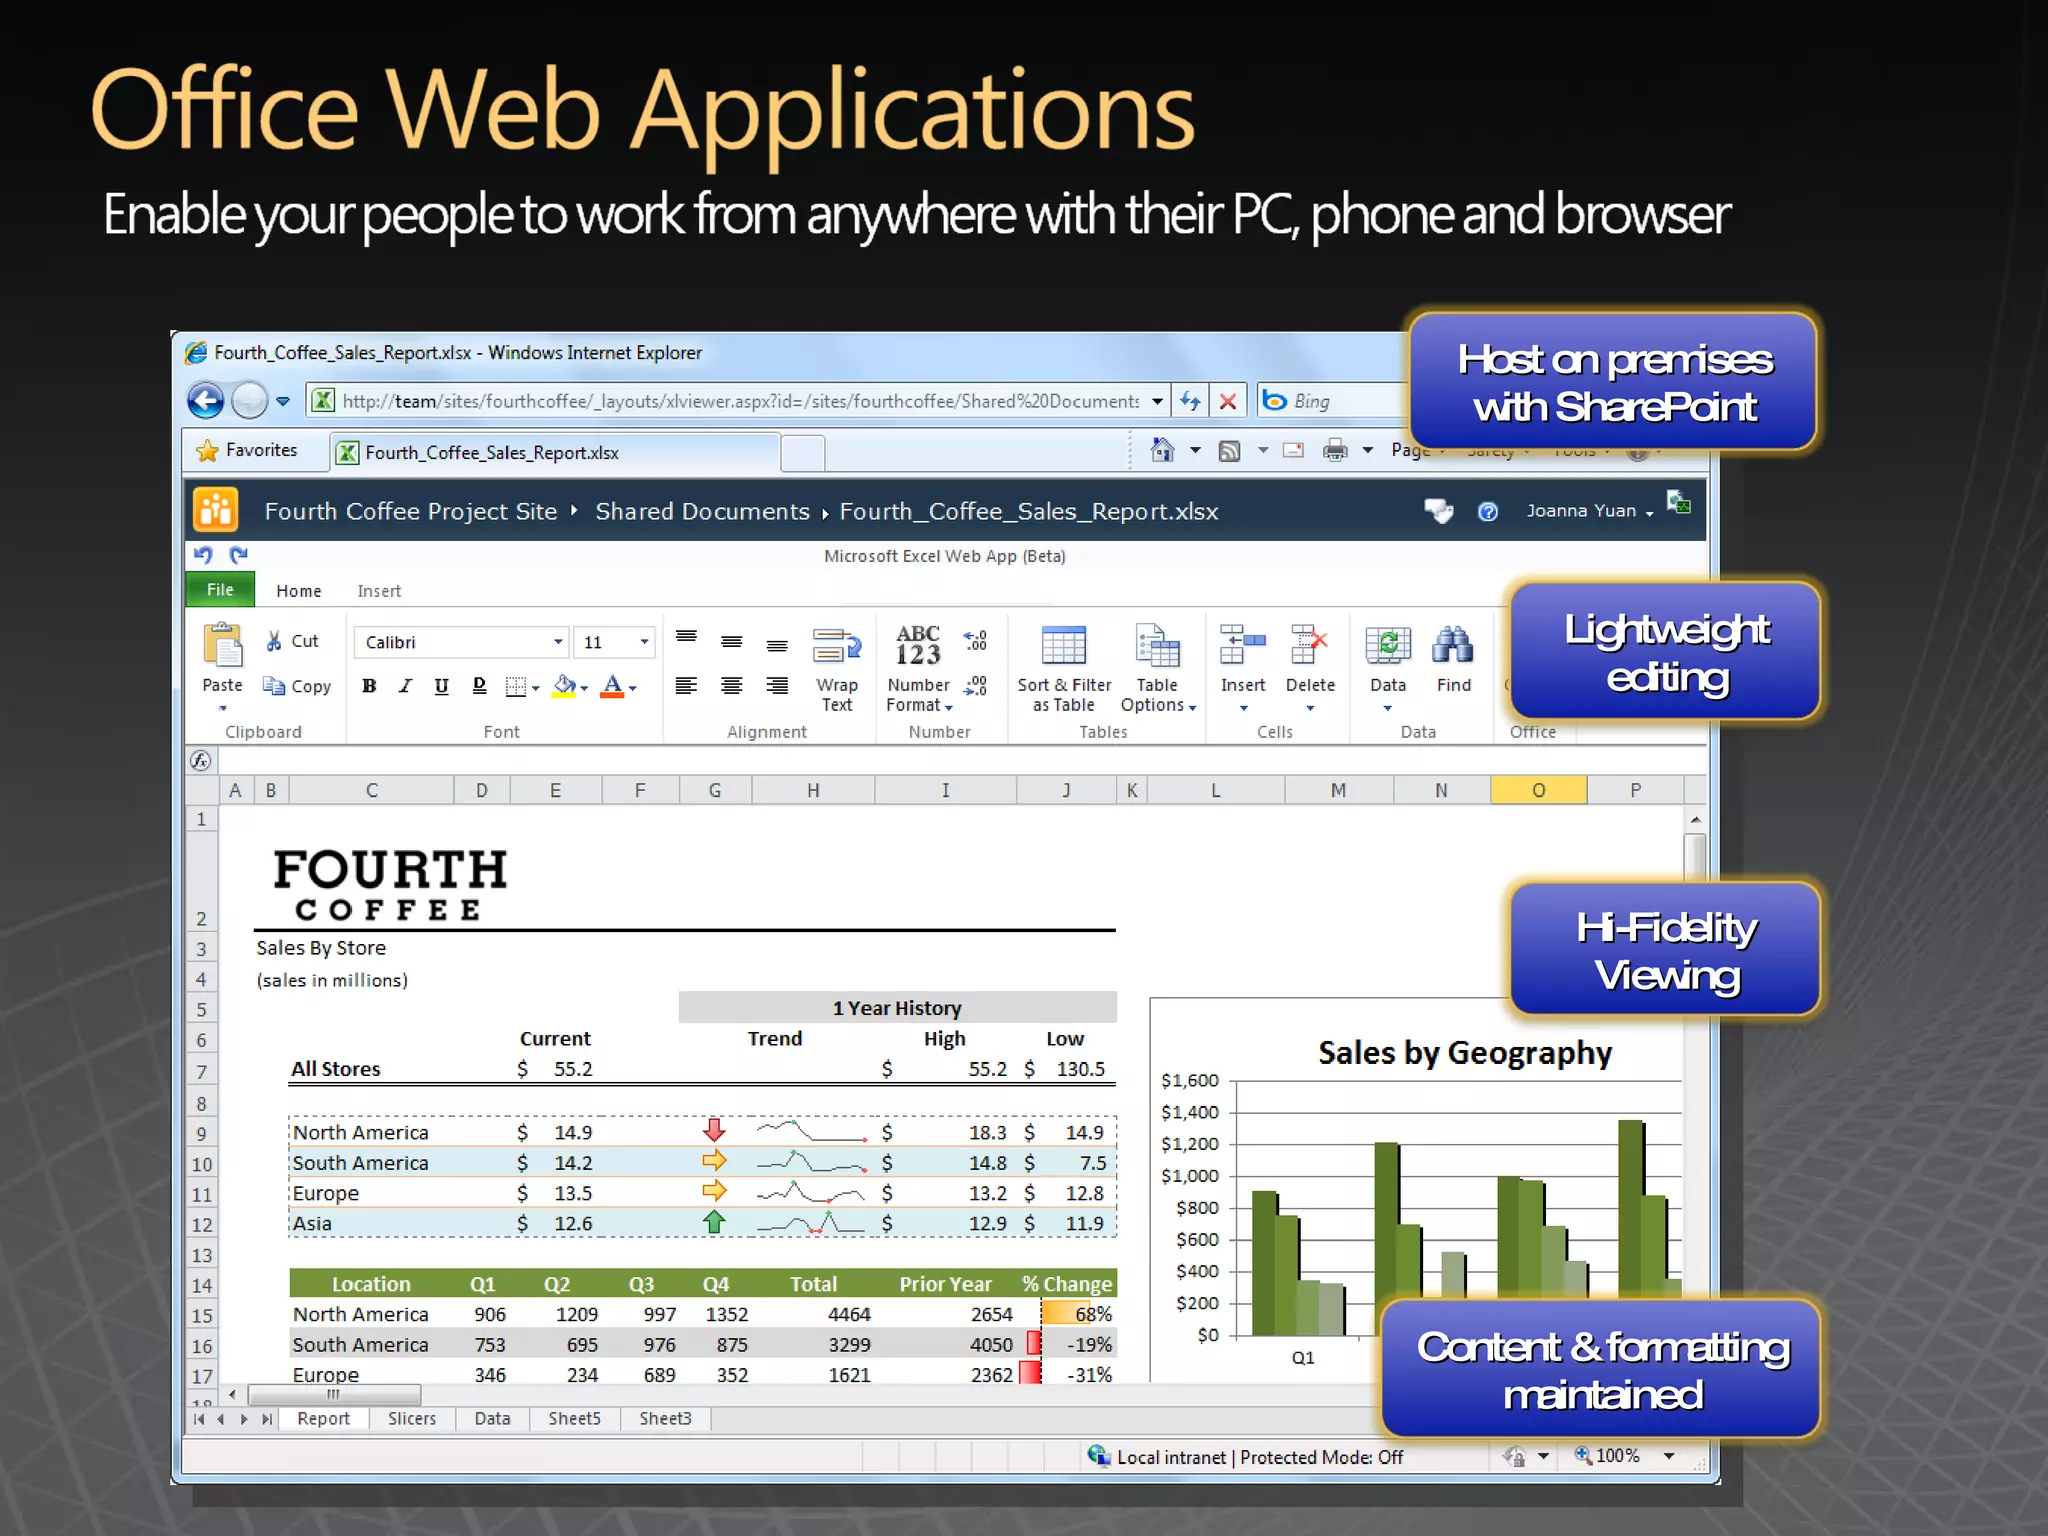This screenshot has height=1536, width=2048.
Task: Click the Bing search box
Action: click(1334, 401)
